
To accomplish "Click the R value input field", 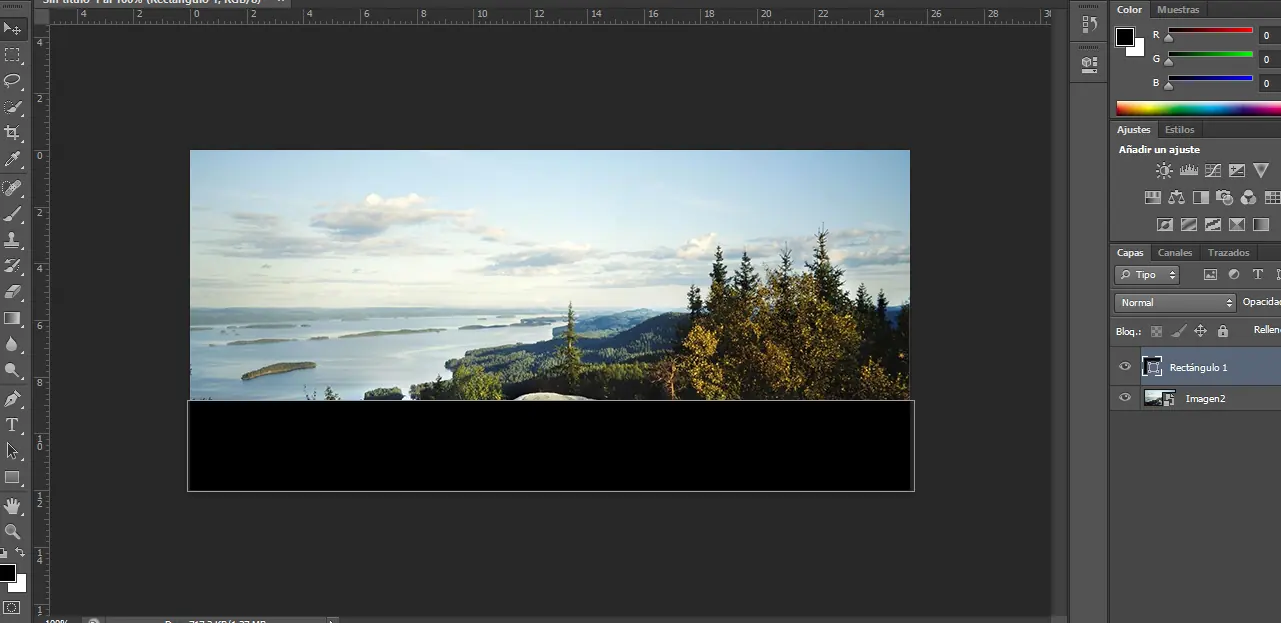I will click(1269, 35).
